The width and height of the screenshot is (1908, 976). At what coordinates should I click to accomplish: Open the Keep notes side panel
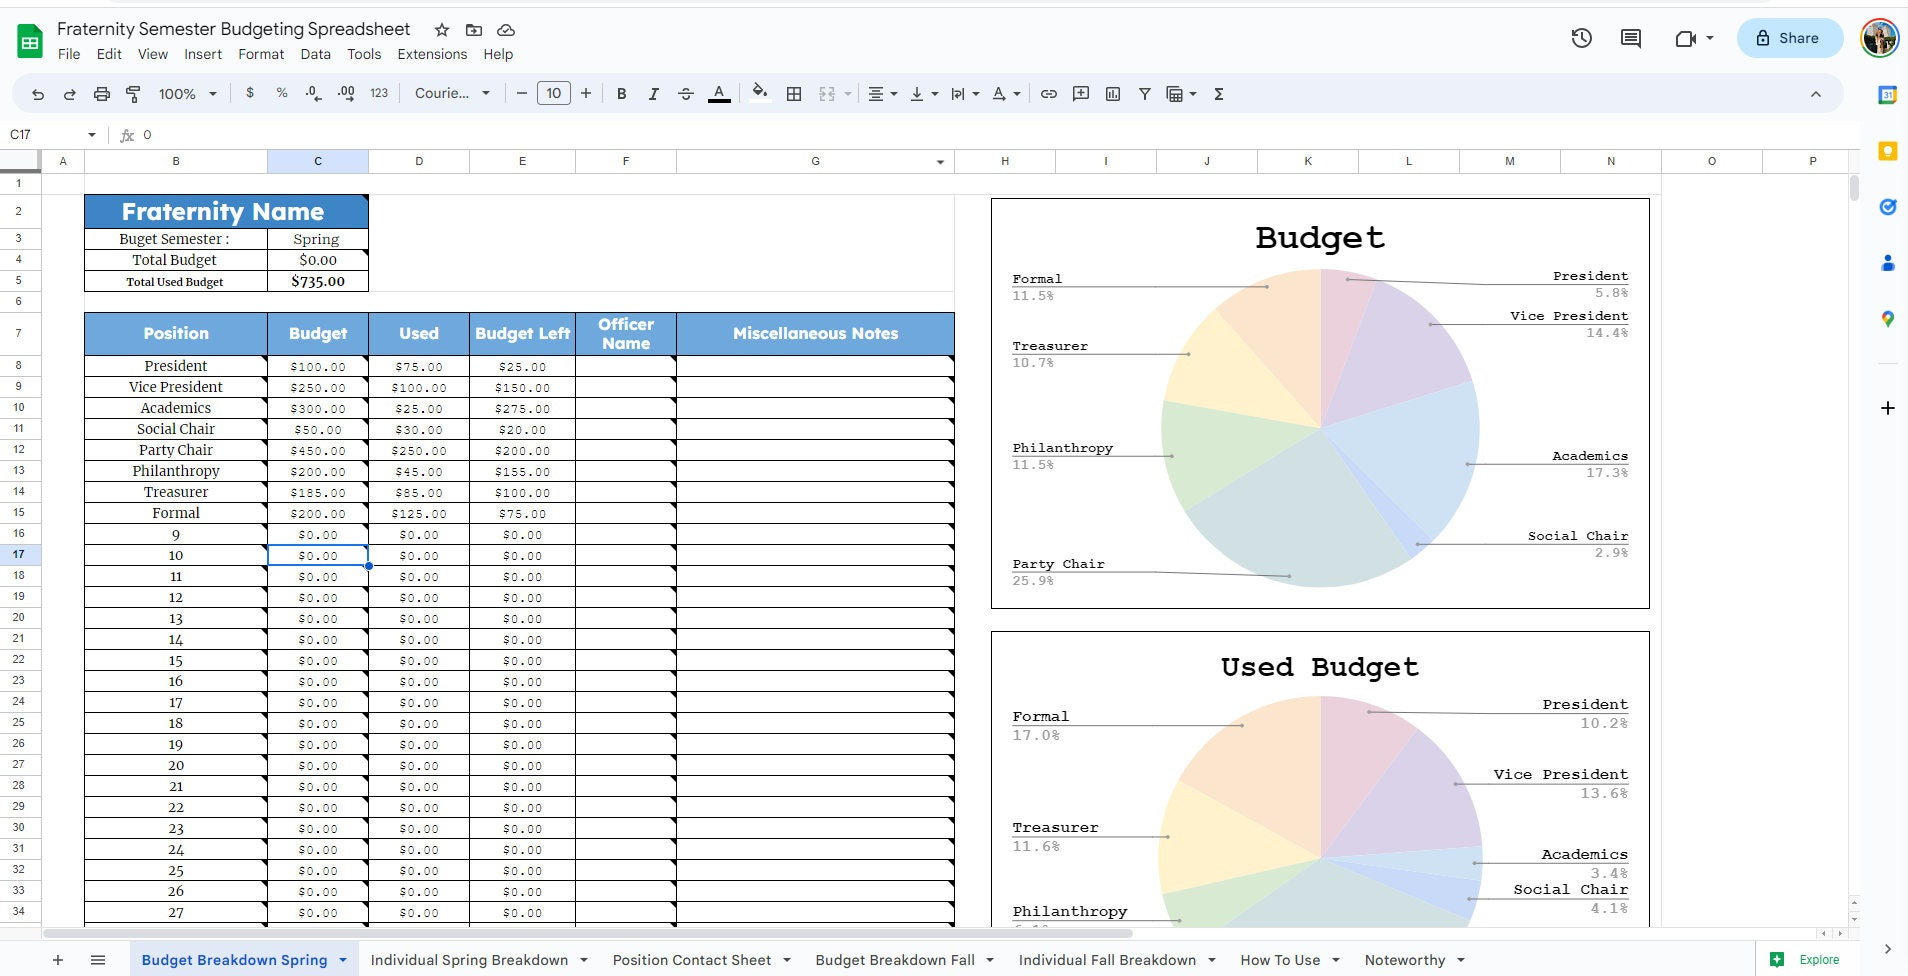[x=1887, y=151]
